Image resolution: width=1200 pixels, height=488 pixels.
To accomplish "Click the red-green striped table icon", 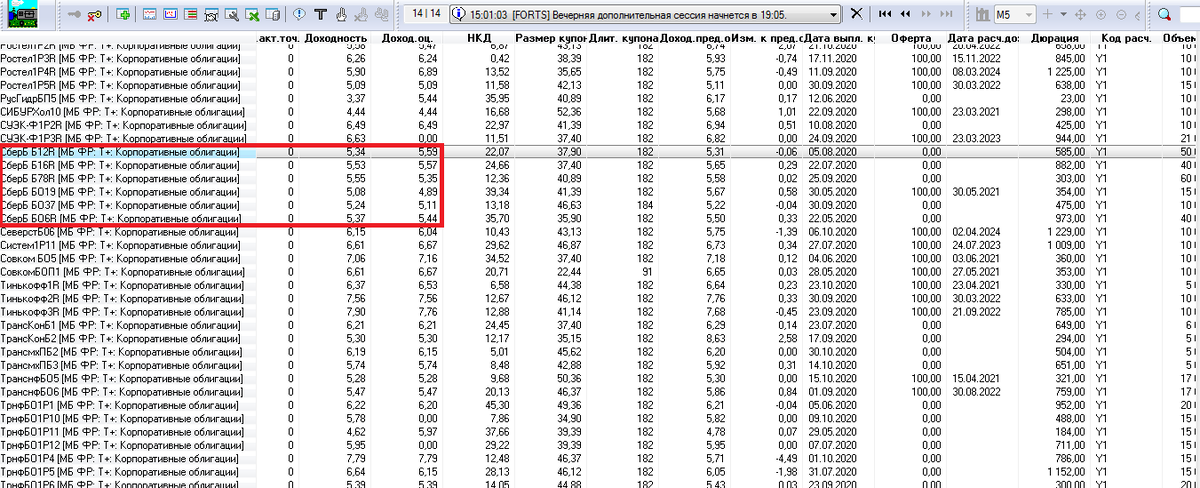I will click(x=190, y=15).
